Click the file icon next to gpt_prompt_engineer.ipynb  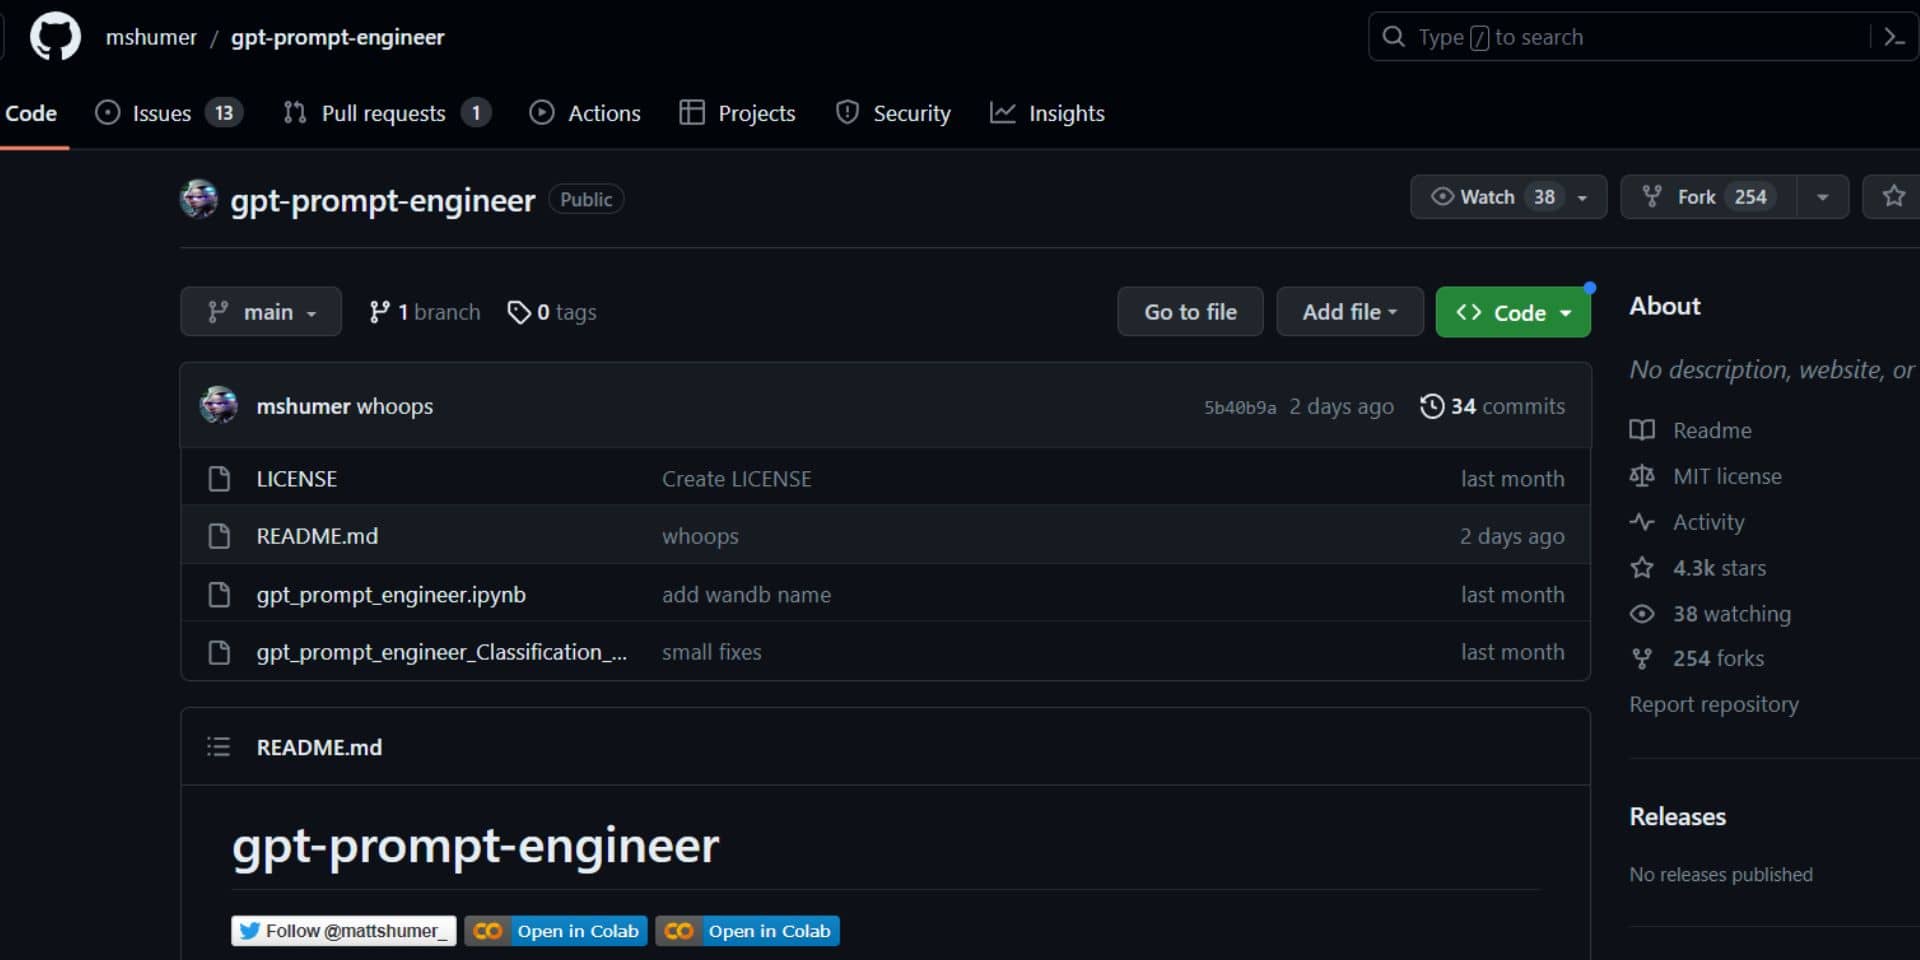tap(219, 595)
